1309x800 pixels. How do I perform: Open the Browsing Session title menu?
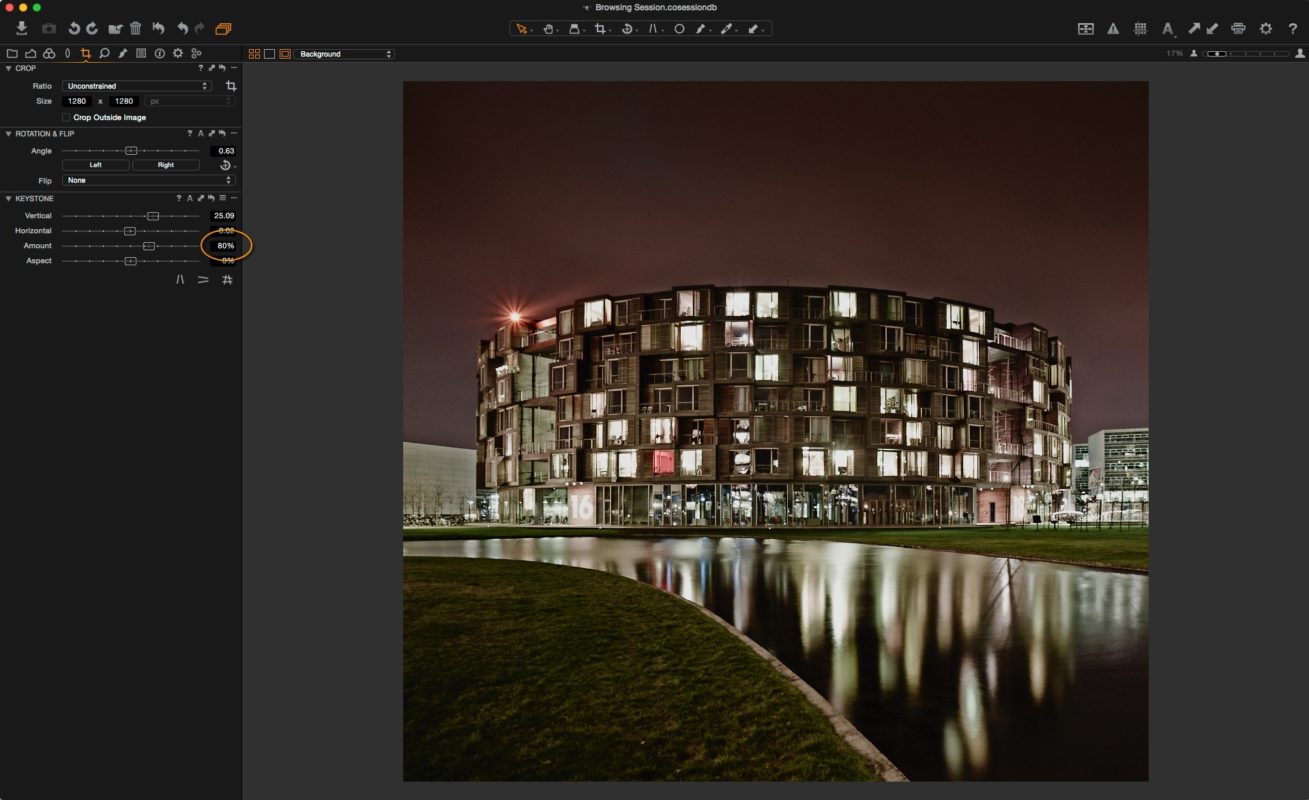(655, 7)
